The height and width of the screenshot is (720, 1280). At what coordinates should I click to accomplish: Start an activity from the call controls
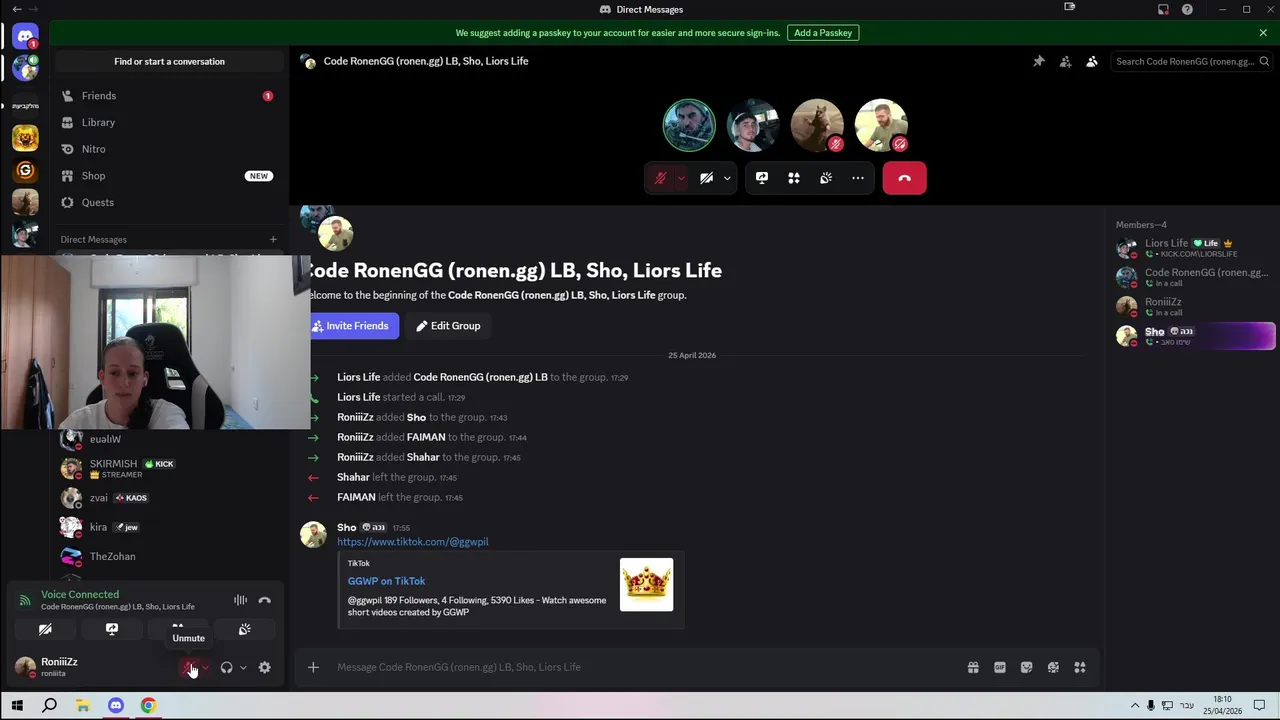point(794,178)
